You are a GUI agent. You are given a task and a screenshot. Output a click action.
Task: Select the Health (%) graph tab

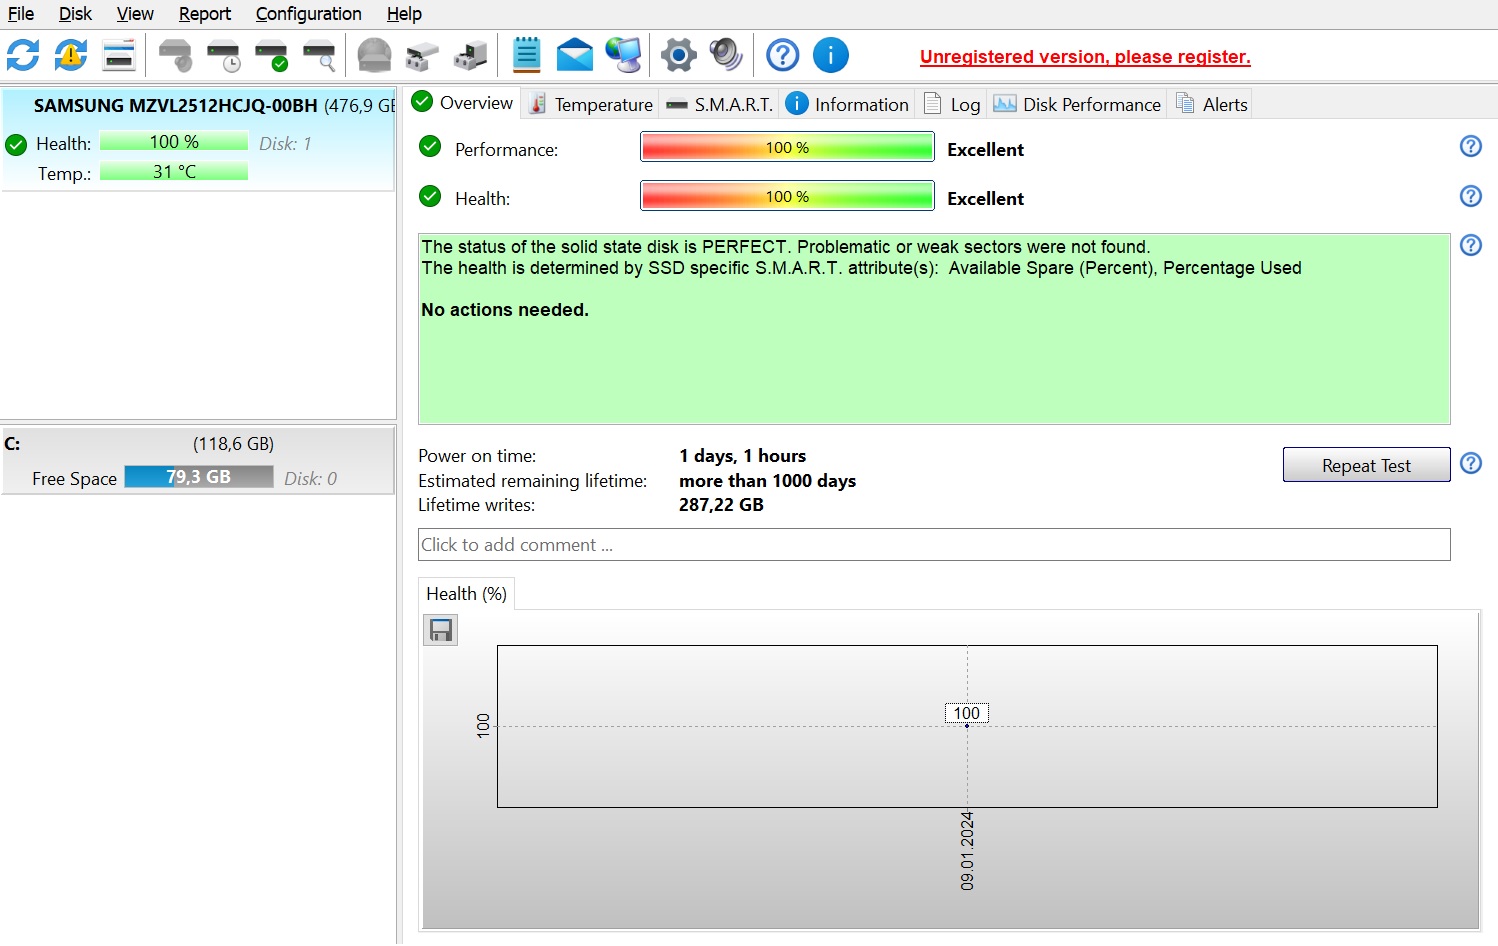click(x=466, y=594)
